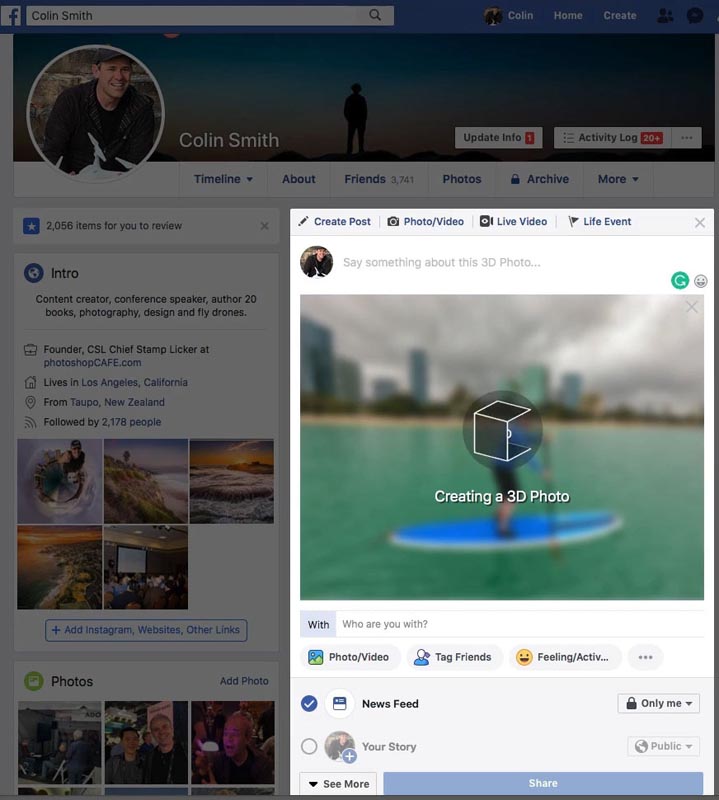Click the Photo/Video pill button

click(x=350, y=657)
